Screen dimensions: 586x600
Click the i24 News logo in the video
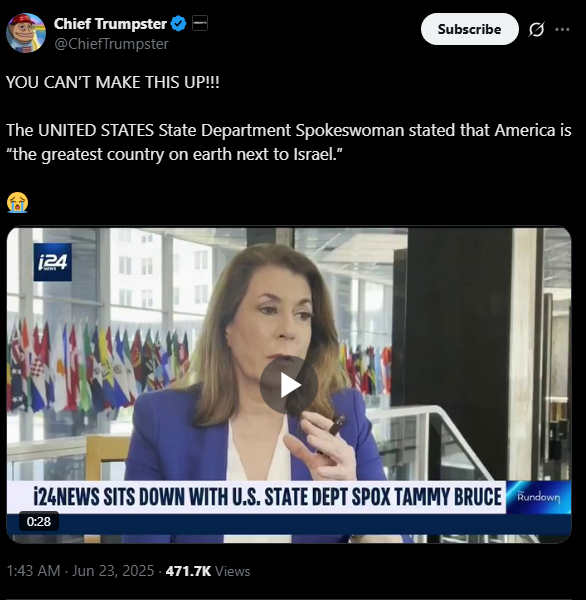pos(52,262)
